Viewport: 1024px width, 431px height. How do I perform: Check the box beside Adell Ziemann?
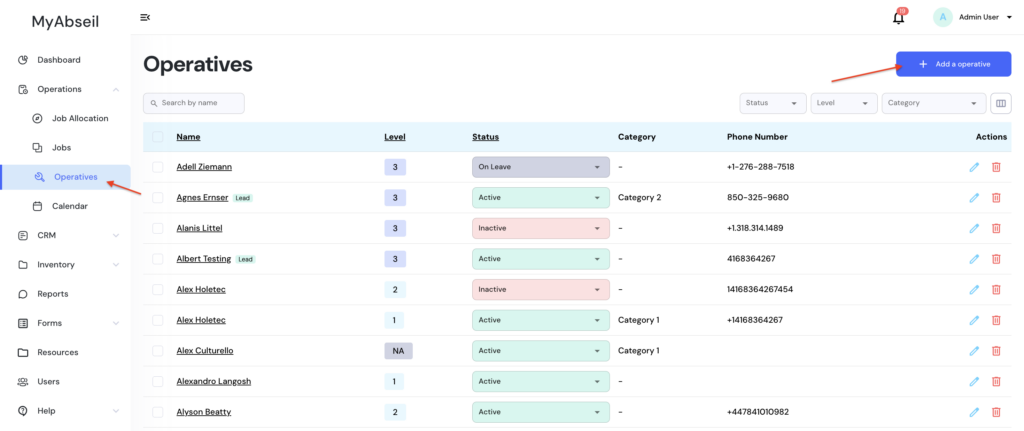click(158, 167)
